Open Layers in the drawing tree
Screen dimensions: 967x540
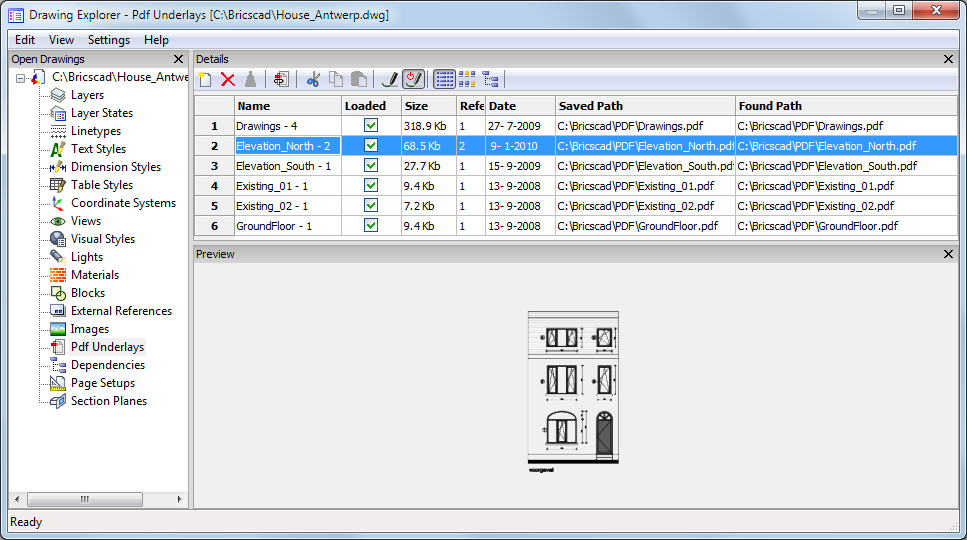click(87, 95)
